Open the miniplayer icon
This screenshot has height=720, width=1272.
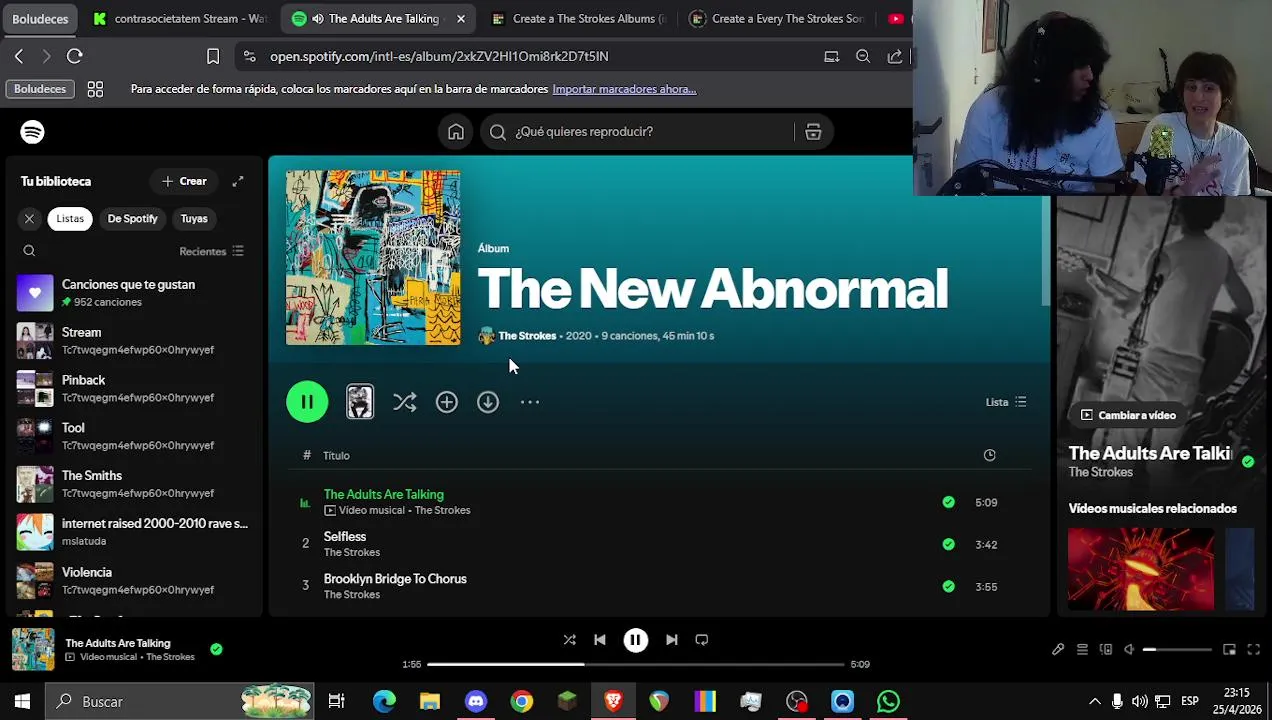pos(1229,650)
